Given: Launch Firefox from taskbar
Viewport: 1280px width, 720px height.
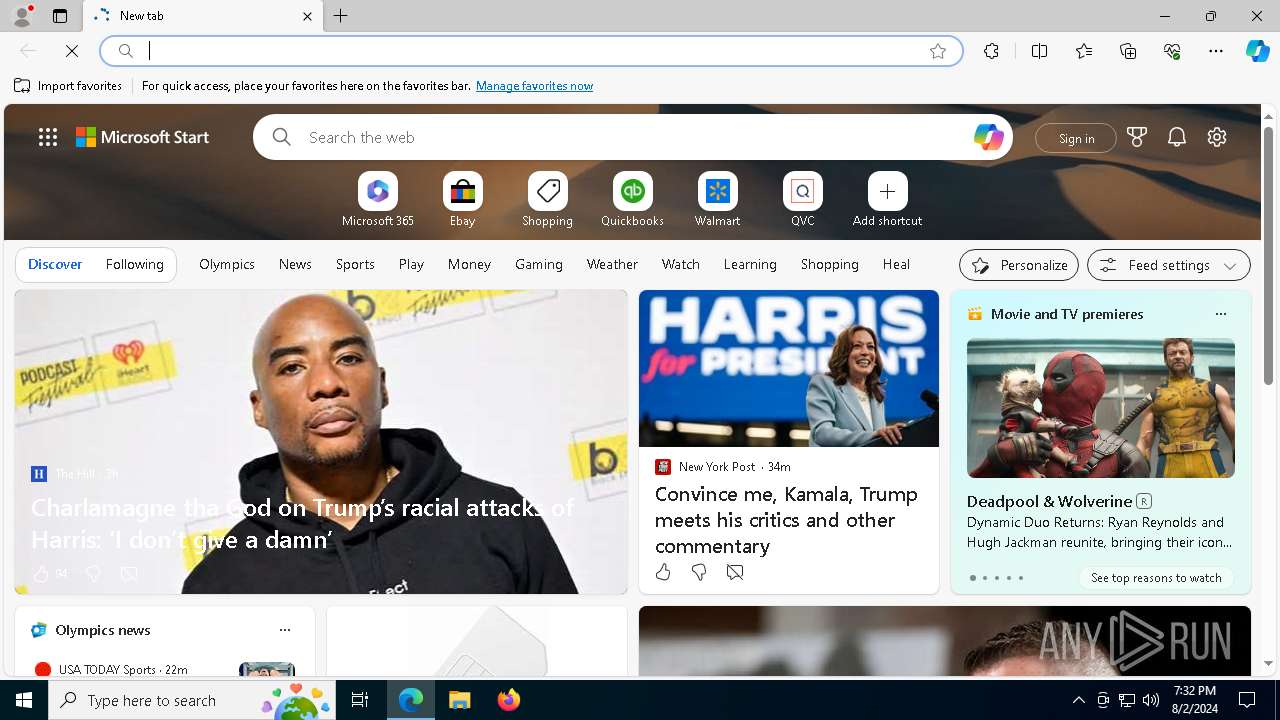Looking at the screenshot, I should coord(509,700).
